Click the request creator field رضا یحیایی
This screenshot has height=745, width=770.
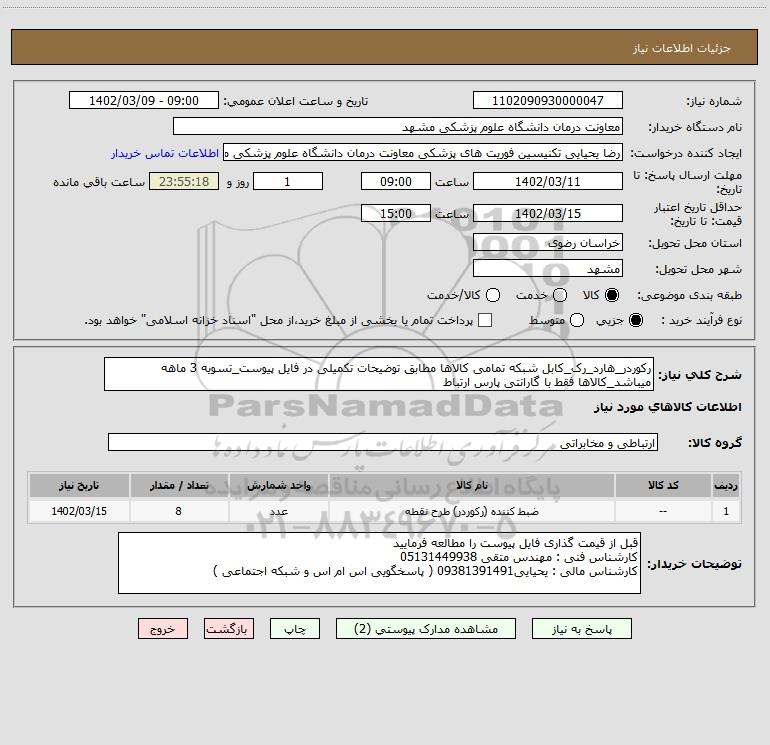[x=423, y=153]
